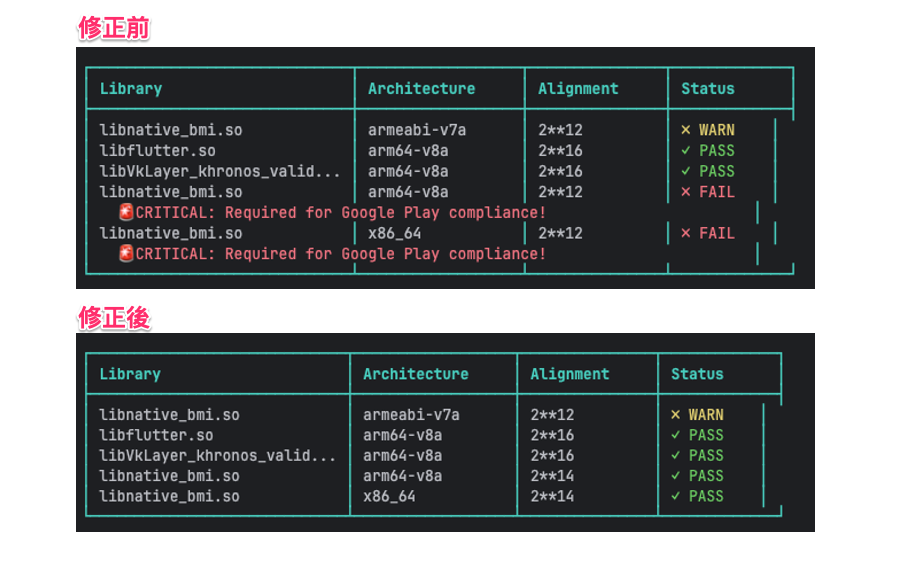Click the yellow × WARN icon in 修正前 table

685,130
